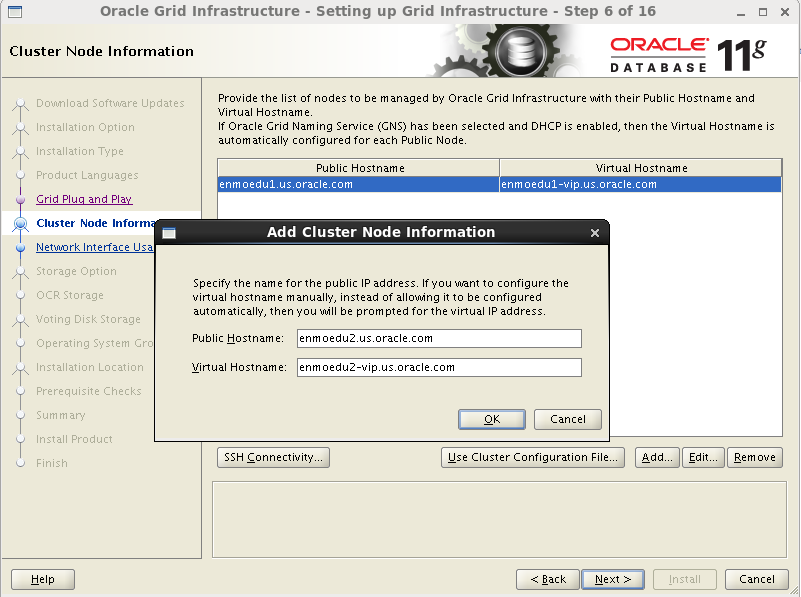Click Use Cluster Configuration File button

coord(533,457)
